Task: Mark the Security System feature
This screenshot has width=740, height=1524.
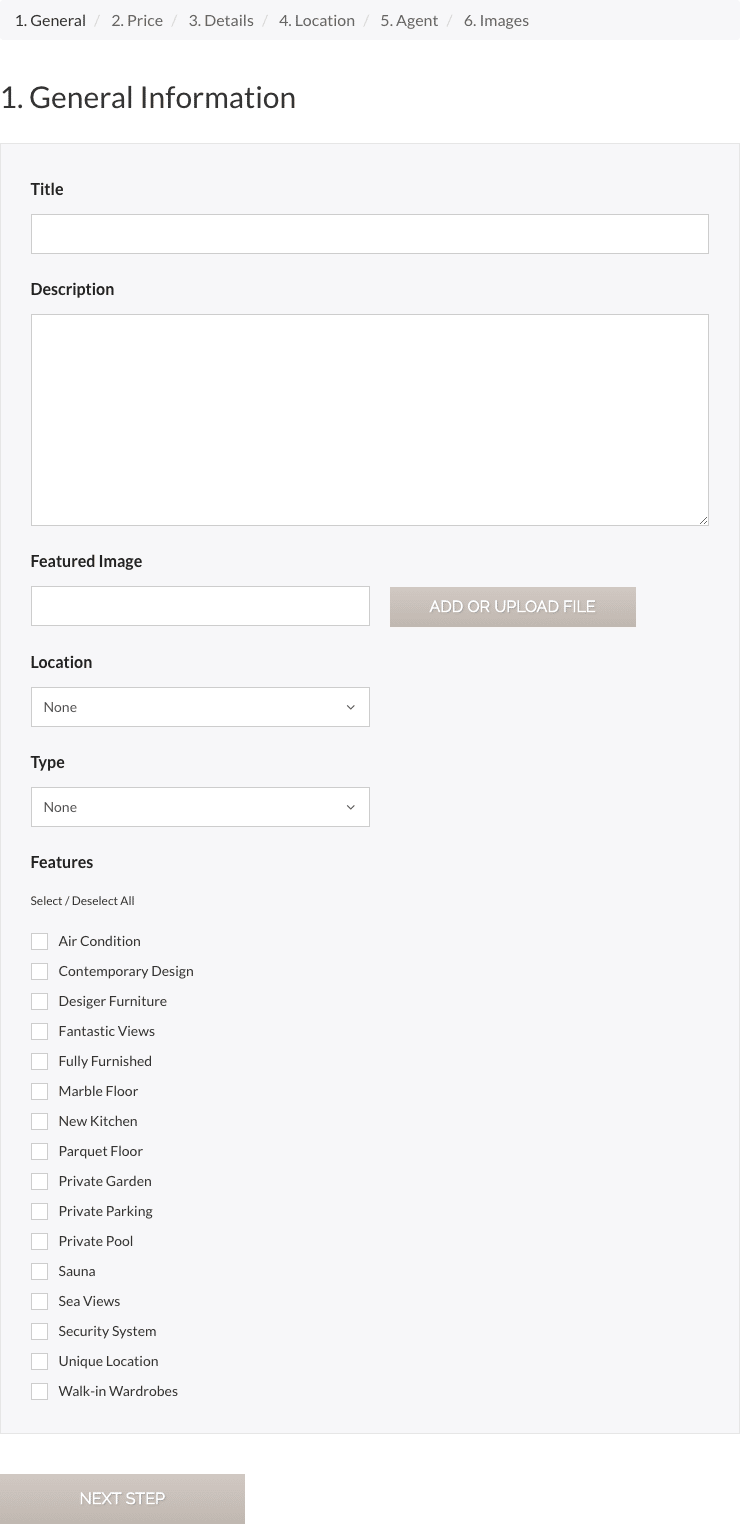Action: pos(39,1331)
